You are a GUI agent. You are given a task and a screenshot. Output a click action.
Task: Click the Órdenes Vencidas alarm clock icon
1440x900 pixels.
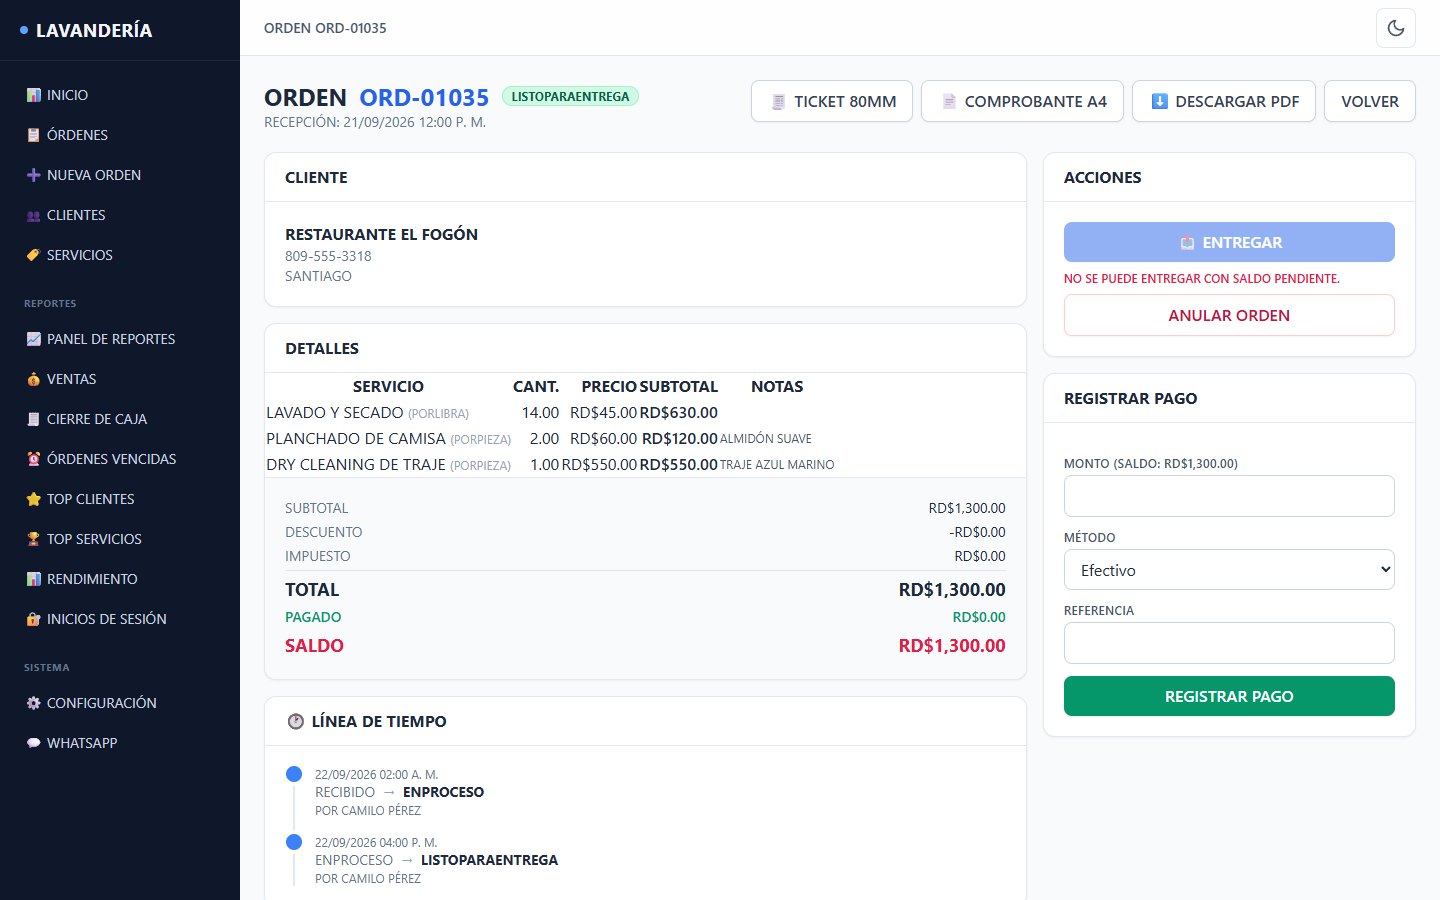pos(34,459)
